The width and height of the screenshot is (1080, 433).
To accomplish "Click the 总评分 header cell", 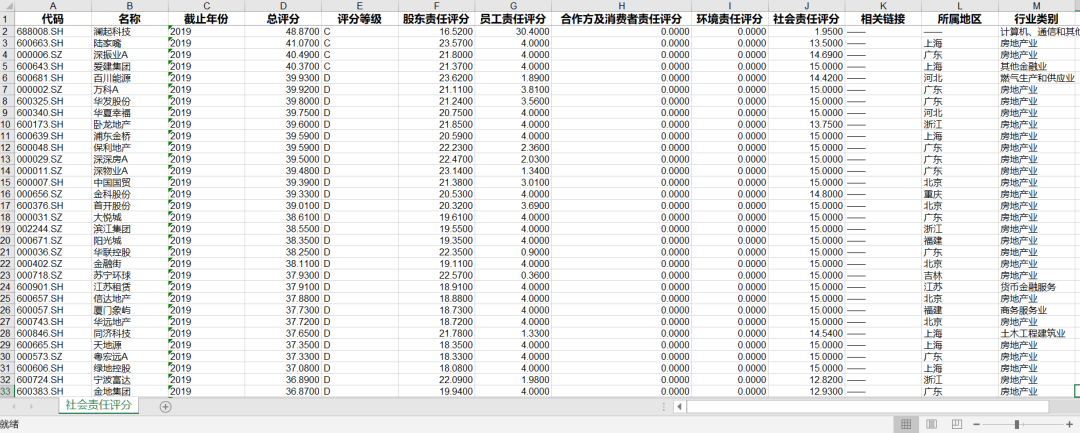I will (283, 19).
